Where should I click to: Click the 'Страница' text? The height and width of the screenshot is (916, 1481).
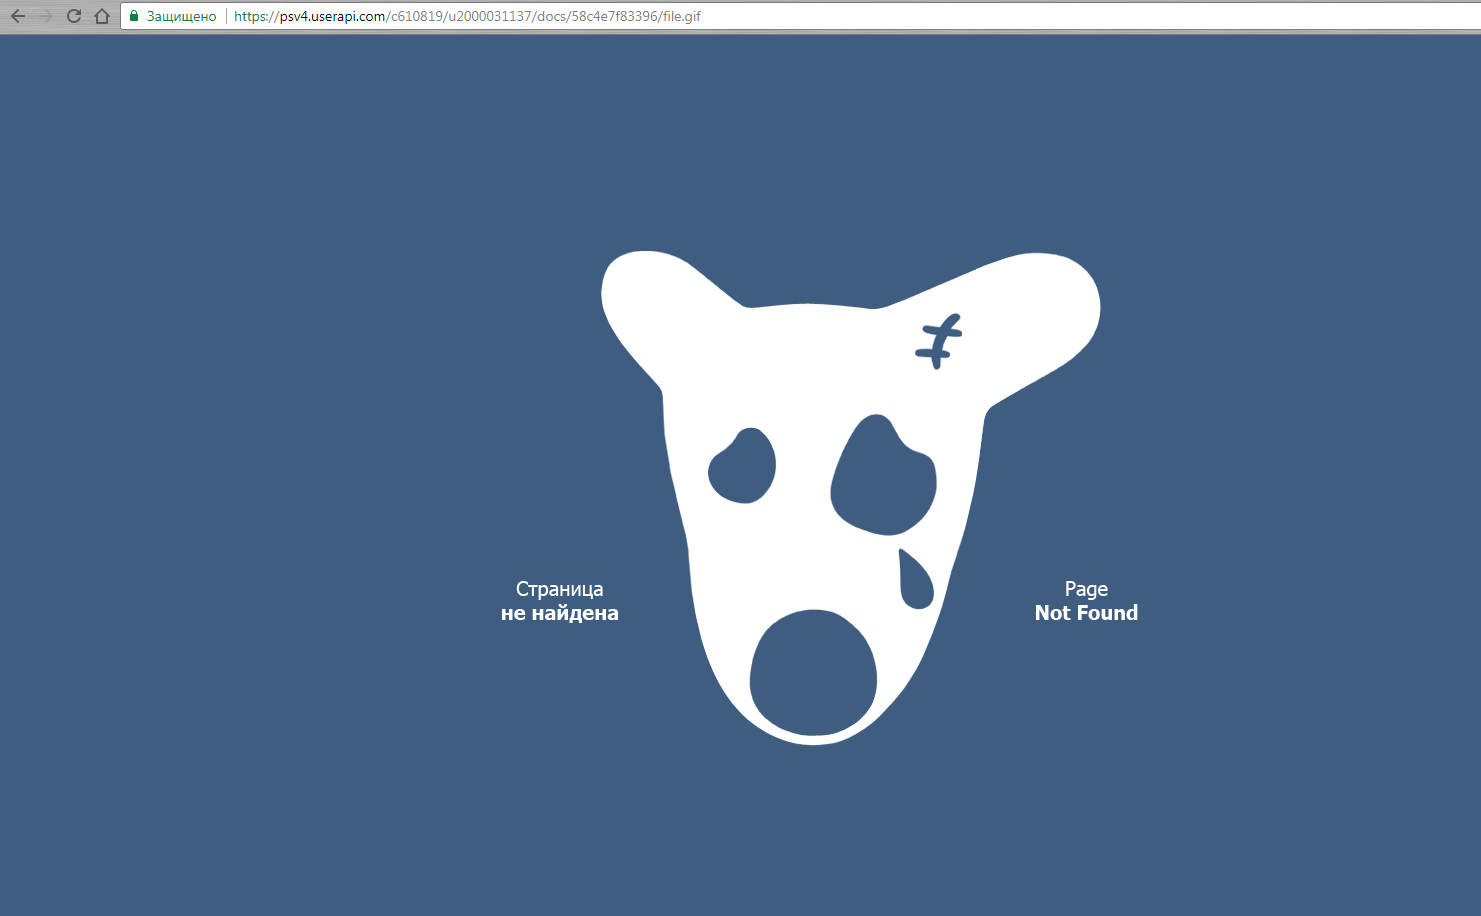(560, 589)
